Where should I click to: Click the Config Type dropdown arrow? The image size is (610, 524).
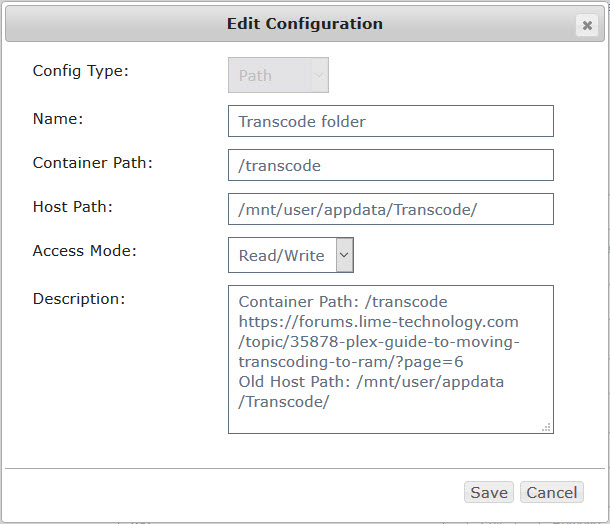point(319,75)
